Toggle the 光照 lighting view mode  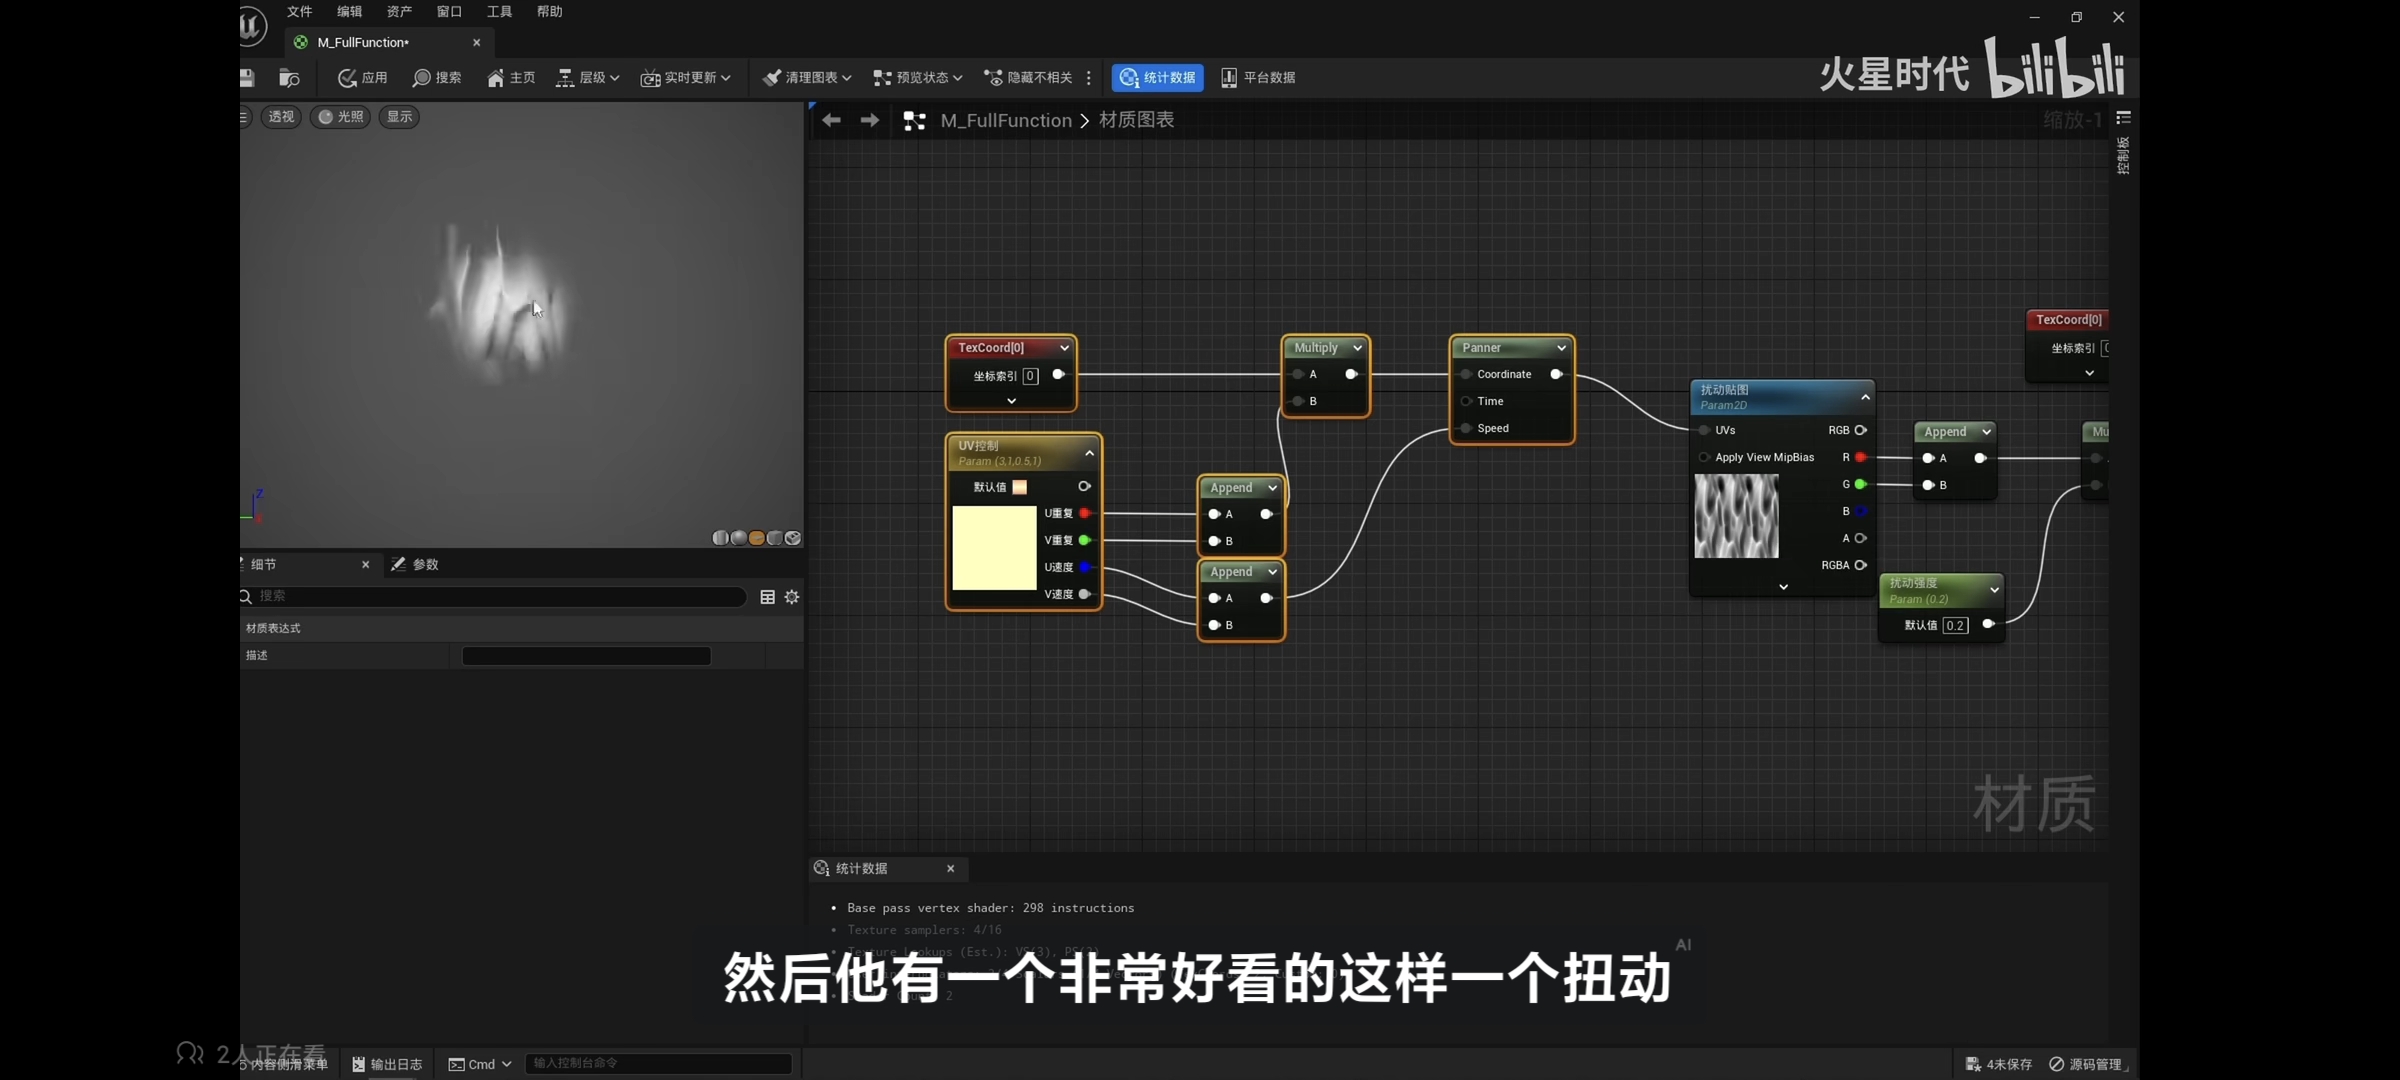coord(341,117)
